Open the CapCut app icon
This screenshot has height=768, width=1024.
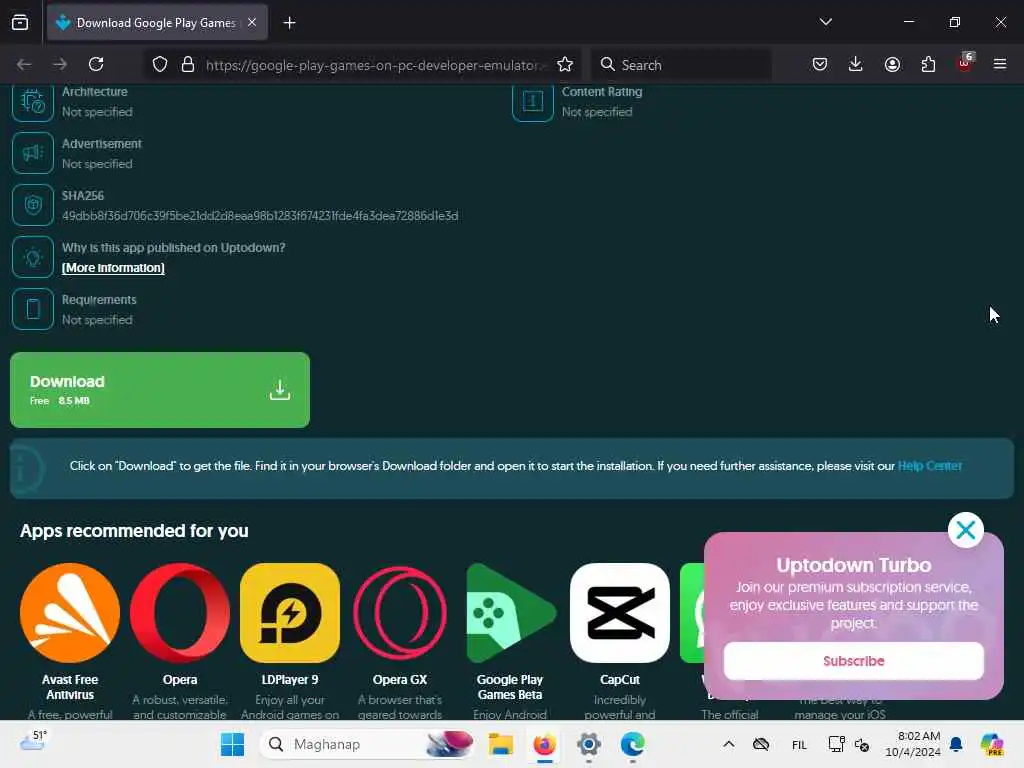(x=620, y=613)
